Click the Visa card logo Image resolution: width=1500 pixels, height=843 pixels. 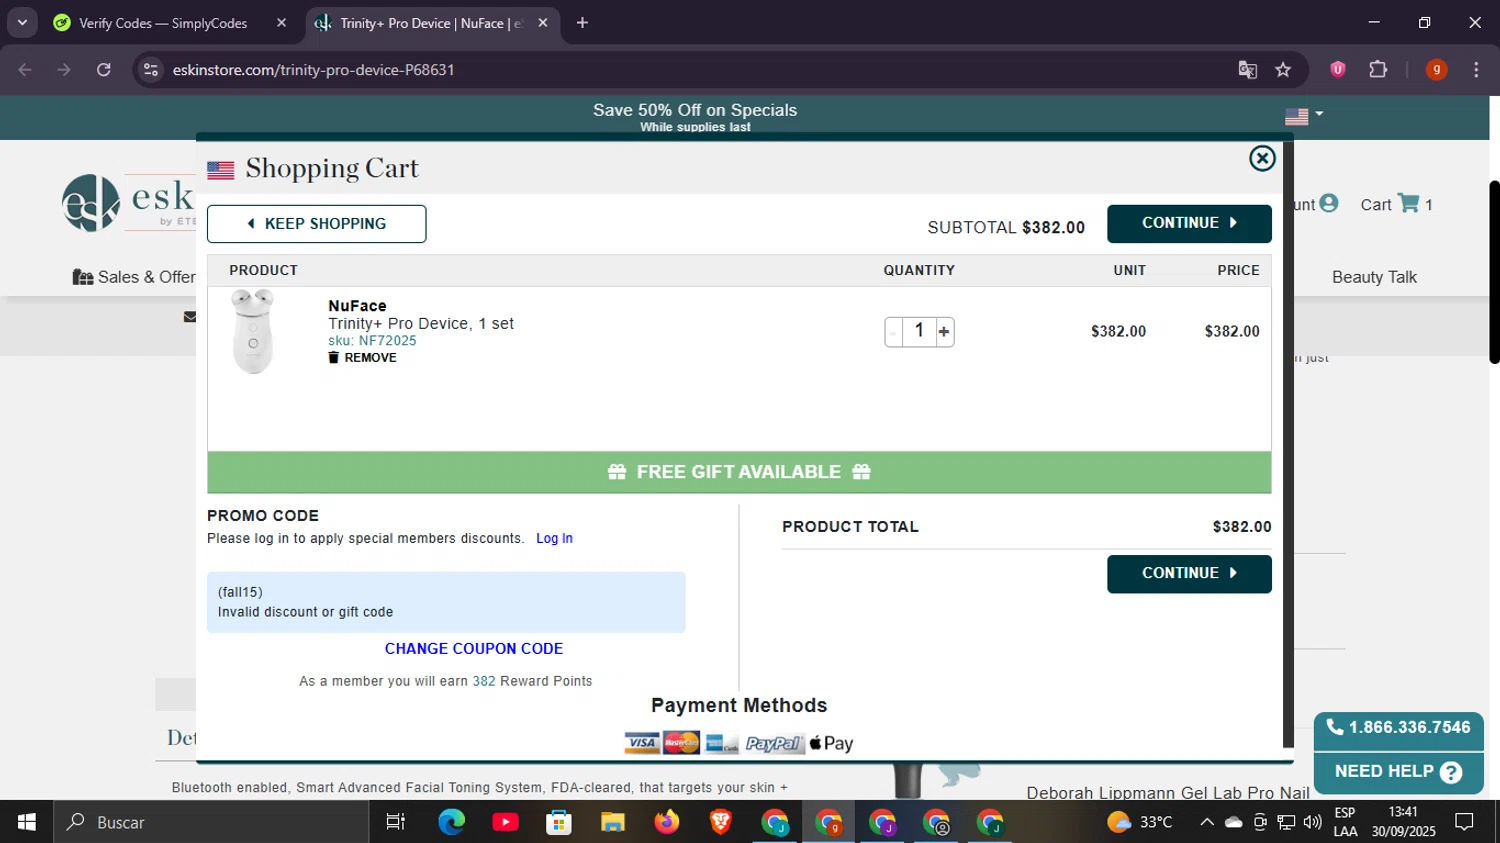(x=642, y=743)
